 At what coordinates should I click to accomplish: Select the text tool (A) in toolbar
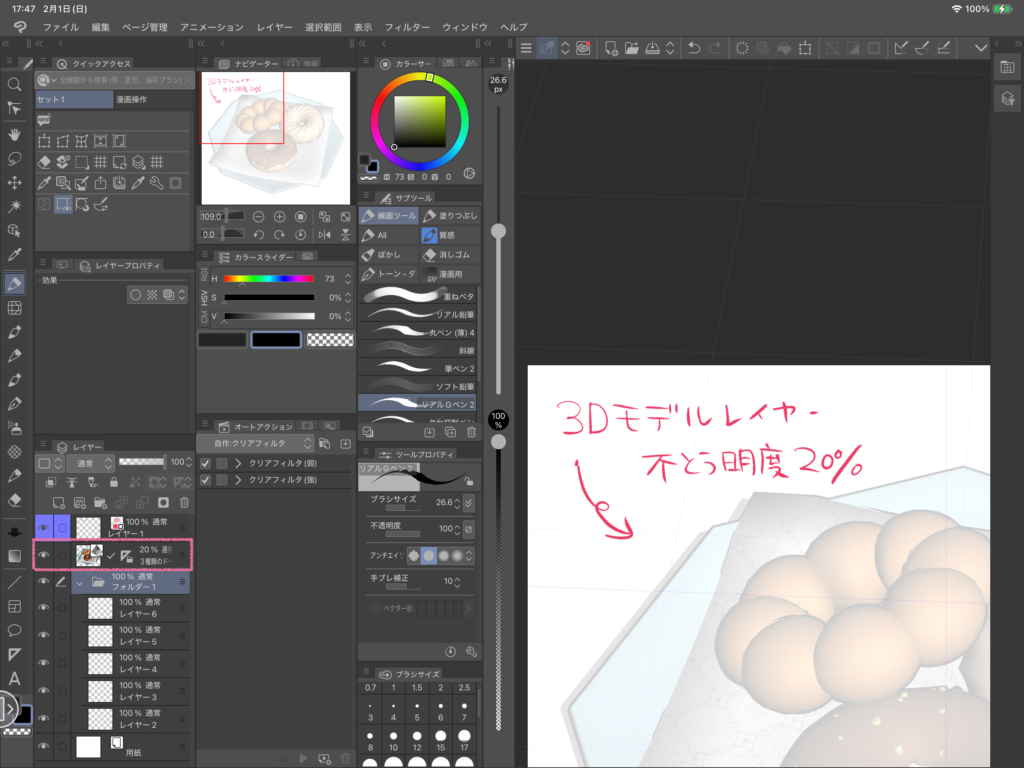click(14, 680)
